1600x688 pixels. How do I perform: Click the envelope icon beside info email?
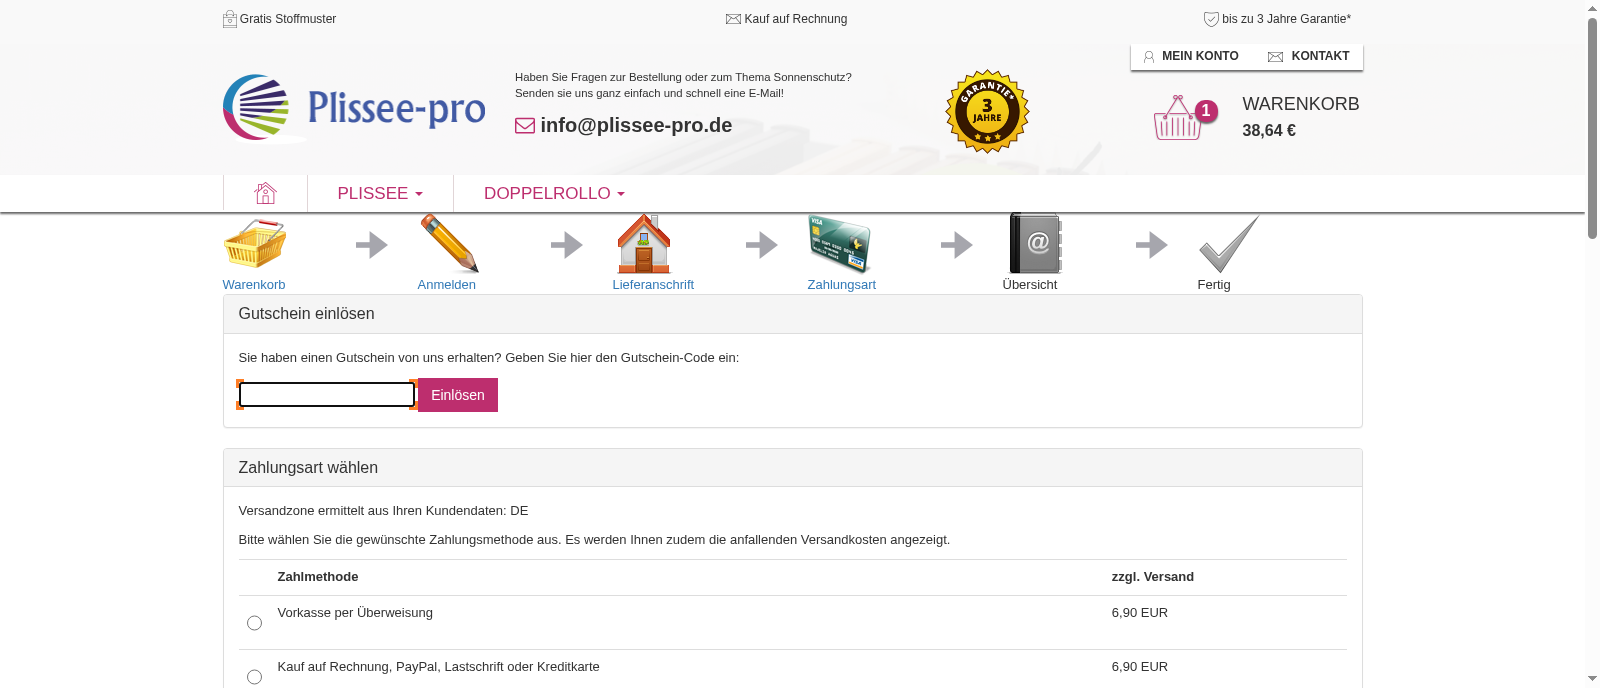click(525, 126)
